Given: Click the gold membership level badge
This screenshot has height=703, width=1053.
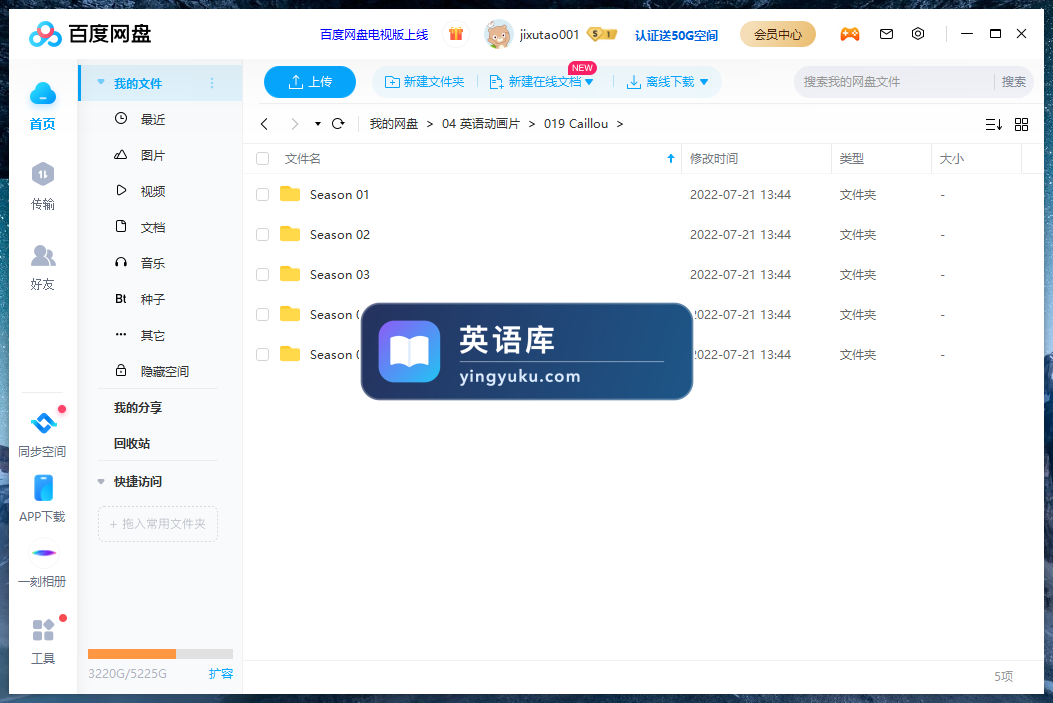Looking at the screenshot, I should coord(602,34).
